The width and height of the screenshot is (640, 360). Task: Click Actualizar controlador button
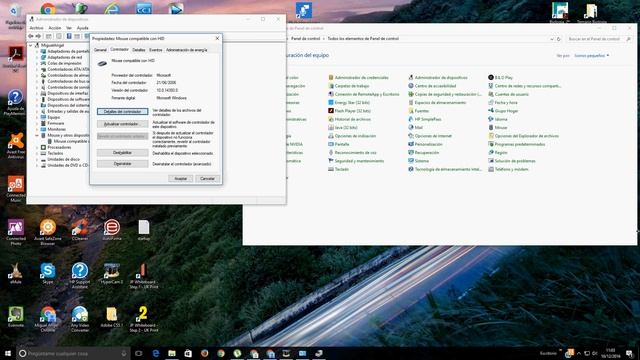click(122, 124)
